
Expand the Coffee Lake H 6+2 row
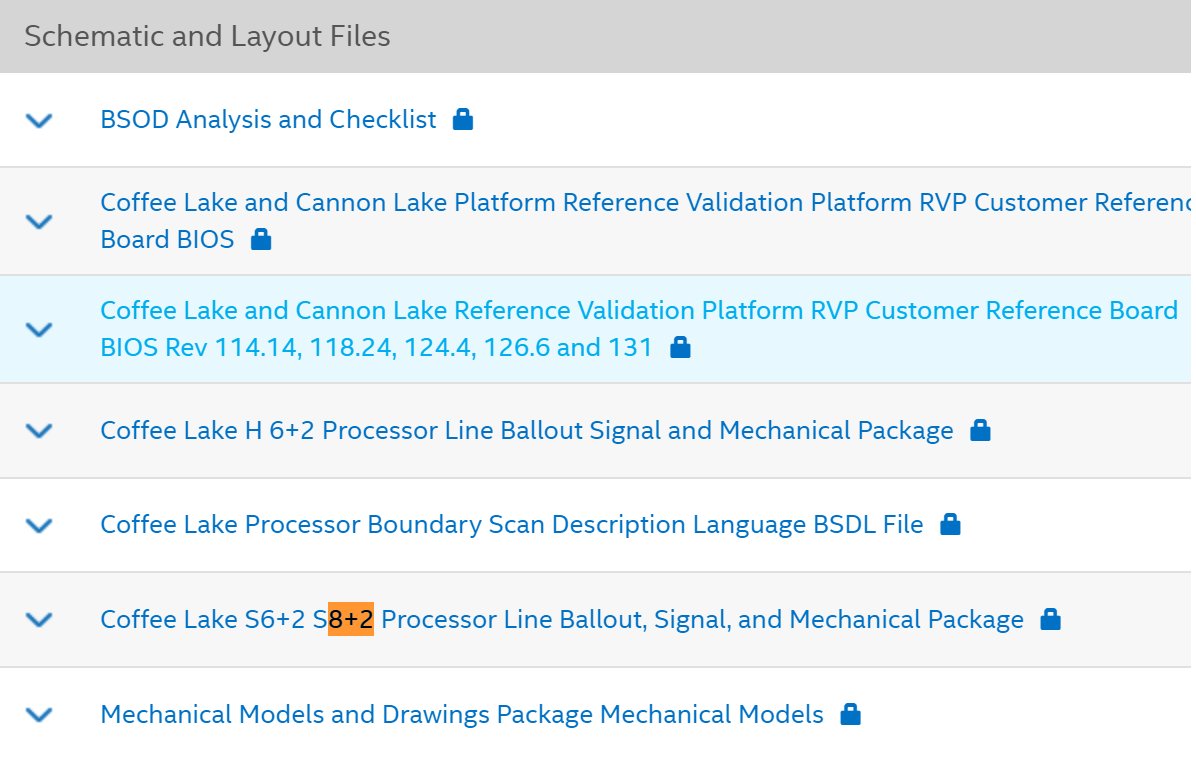[x=39, y=430]
